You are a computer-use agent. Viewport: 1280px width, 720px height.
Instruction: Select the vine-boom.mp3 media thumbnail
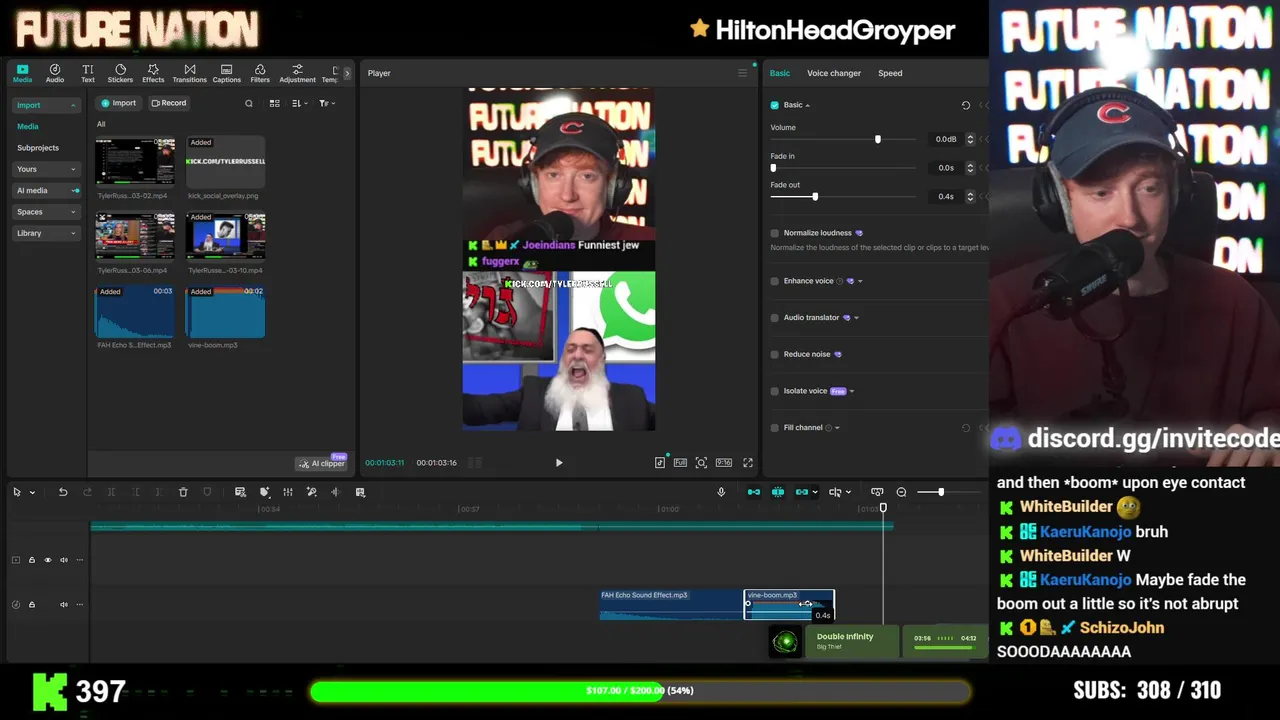pyautogui.click(x=225, y=312)
